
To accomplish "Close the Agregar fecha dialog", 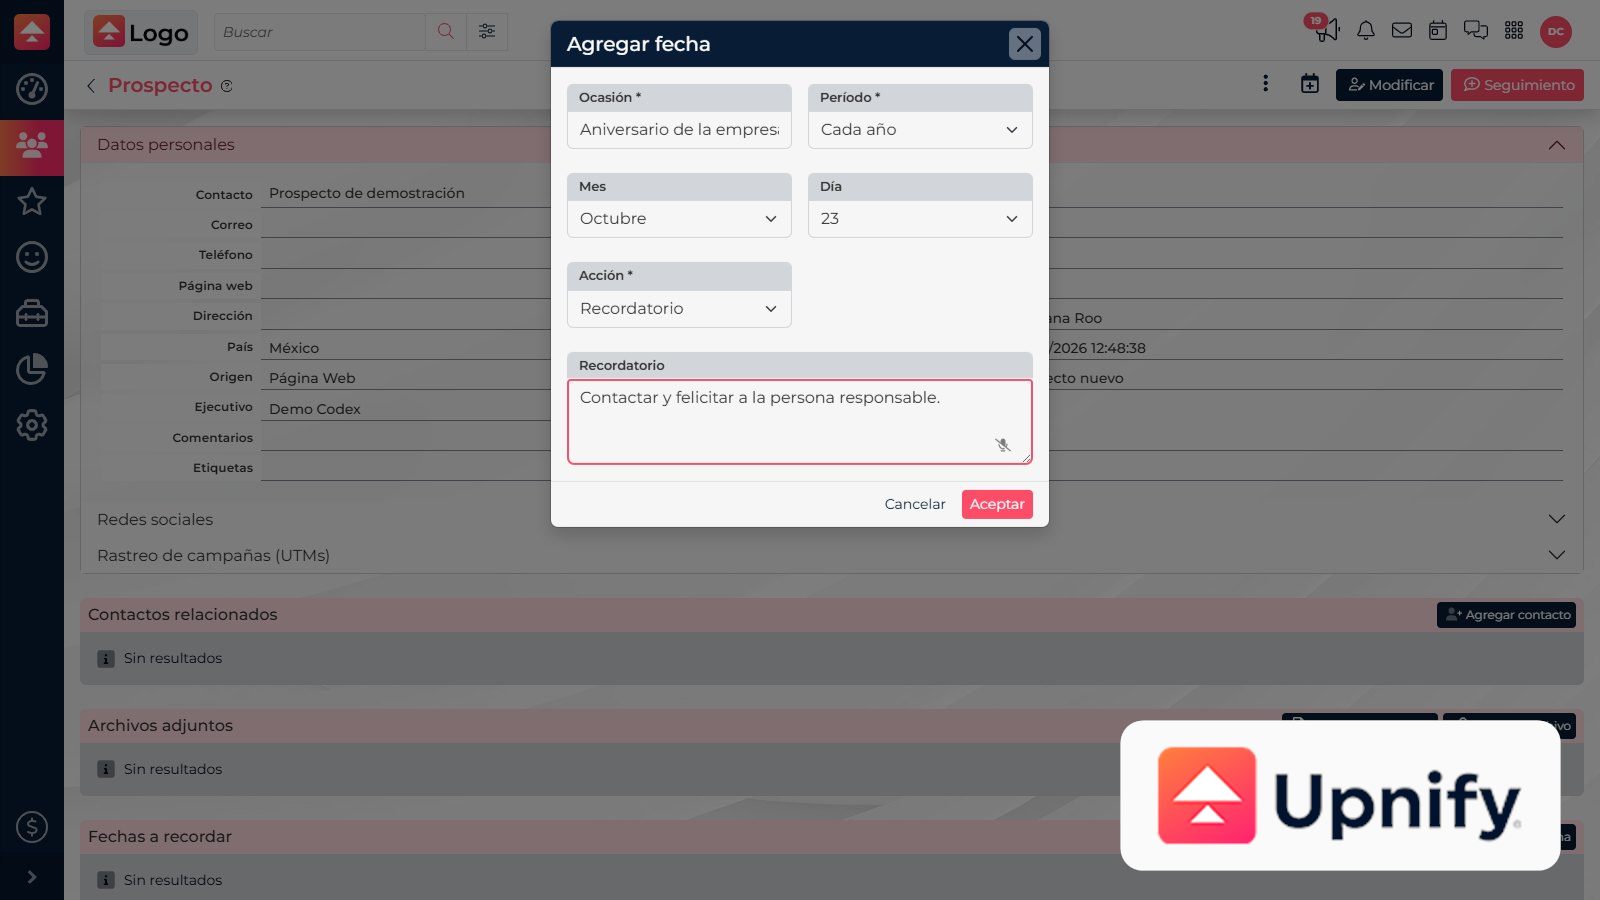I will 1025,44.
